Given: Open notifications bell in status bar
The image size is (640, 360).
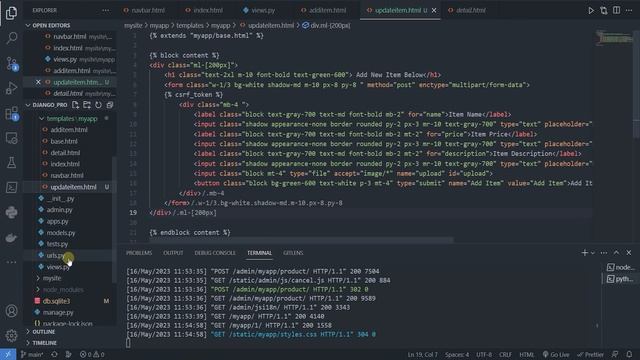Looking at the screenshot, I should tap(629, 354).
